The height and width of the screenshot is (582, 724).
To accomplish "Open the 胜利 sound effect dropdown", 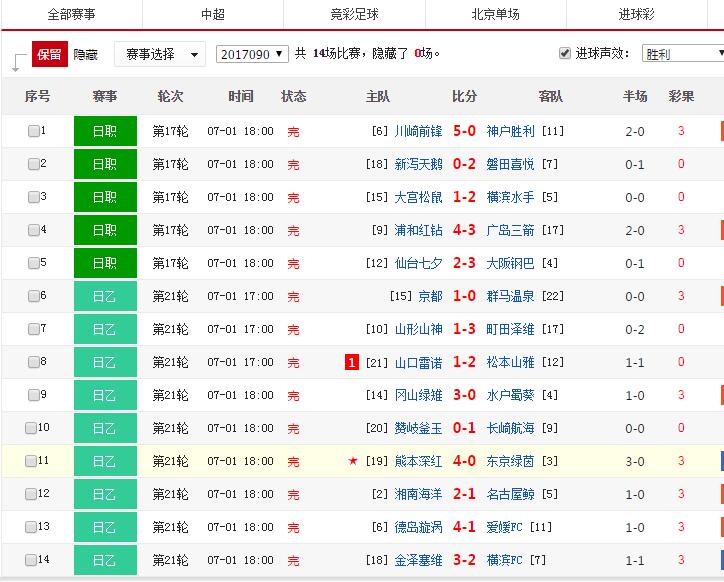I will point(682,54).
